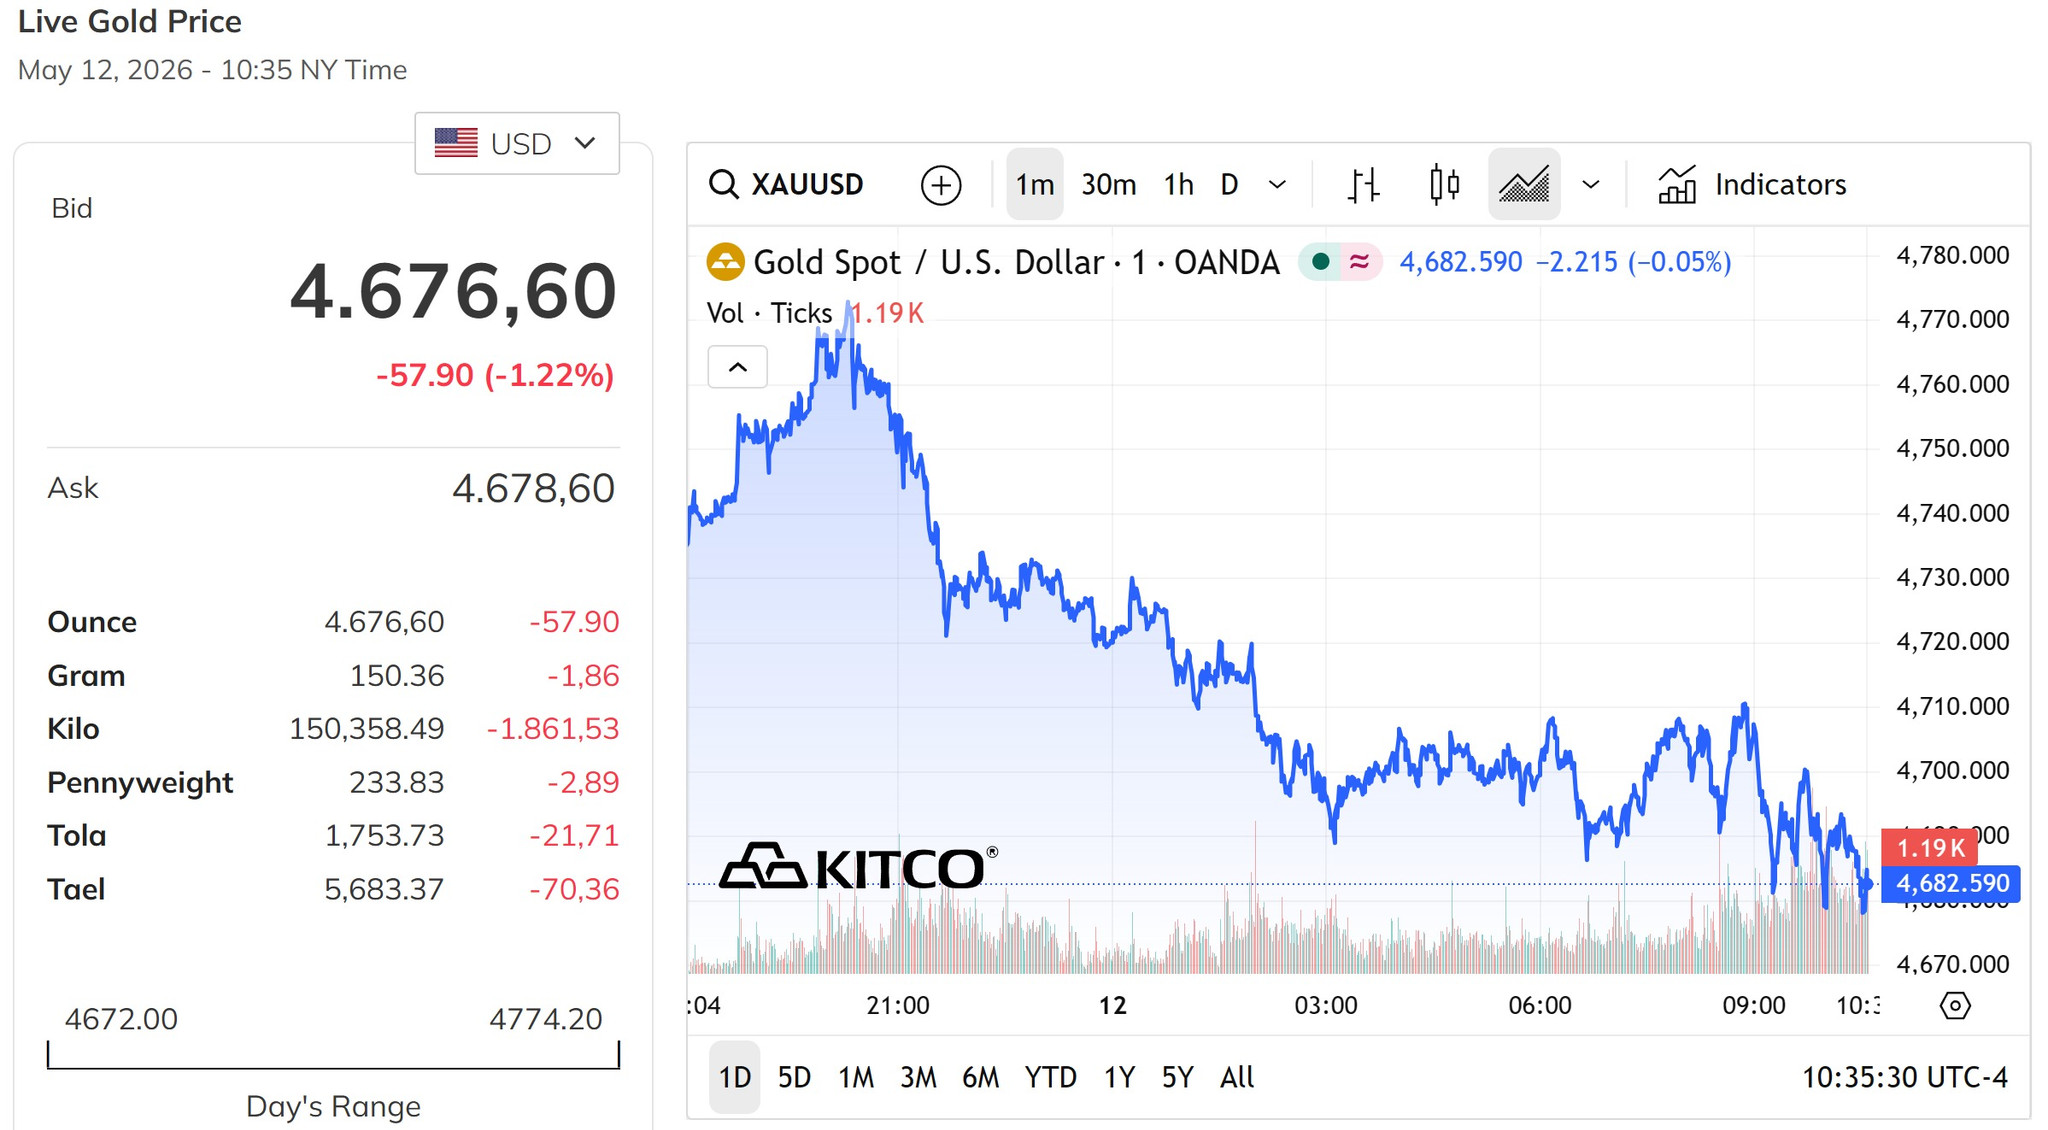The image size is (2048, 1130).
Task: Select the 1h interval button
Action: (1178, 185)
